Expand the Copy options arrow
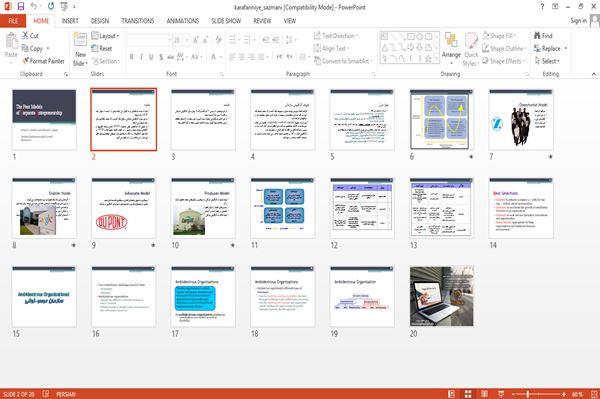Screen dimensions: 600x399 tap(48, 49)
